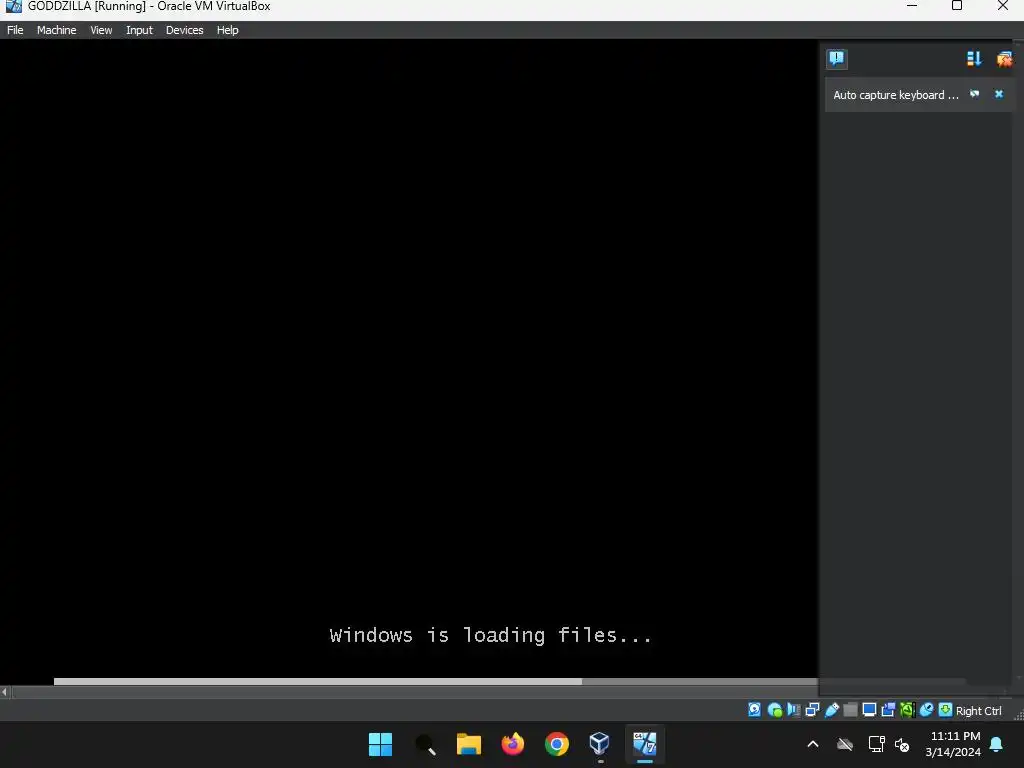Click the sort notifications icon

pyautogui.click(x=974, y=59)
